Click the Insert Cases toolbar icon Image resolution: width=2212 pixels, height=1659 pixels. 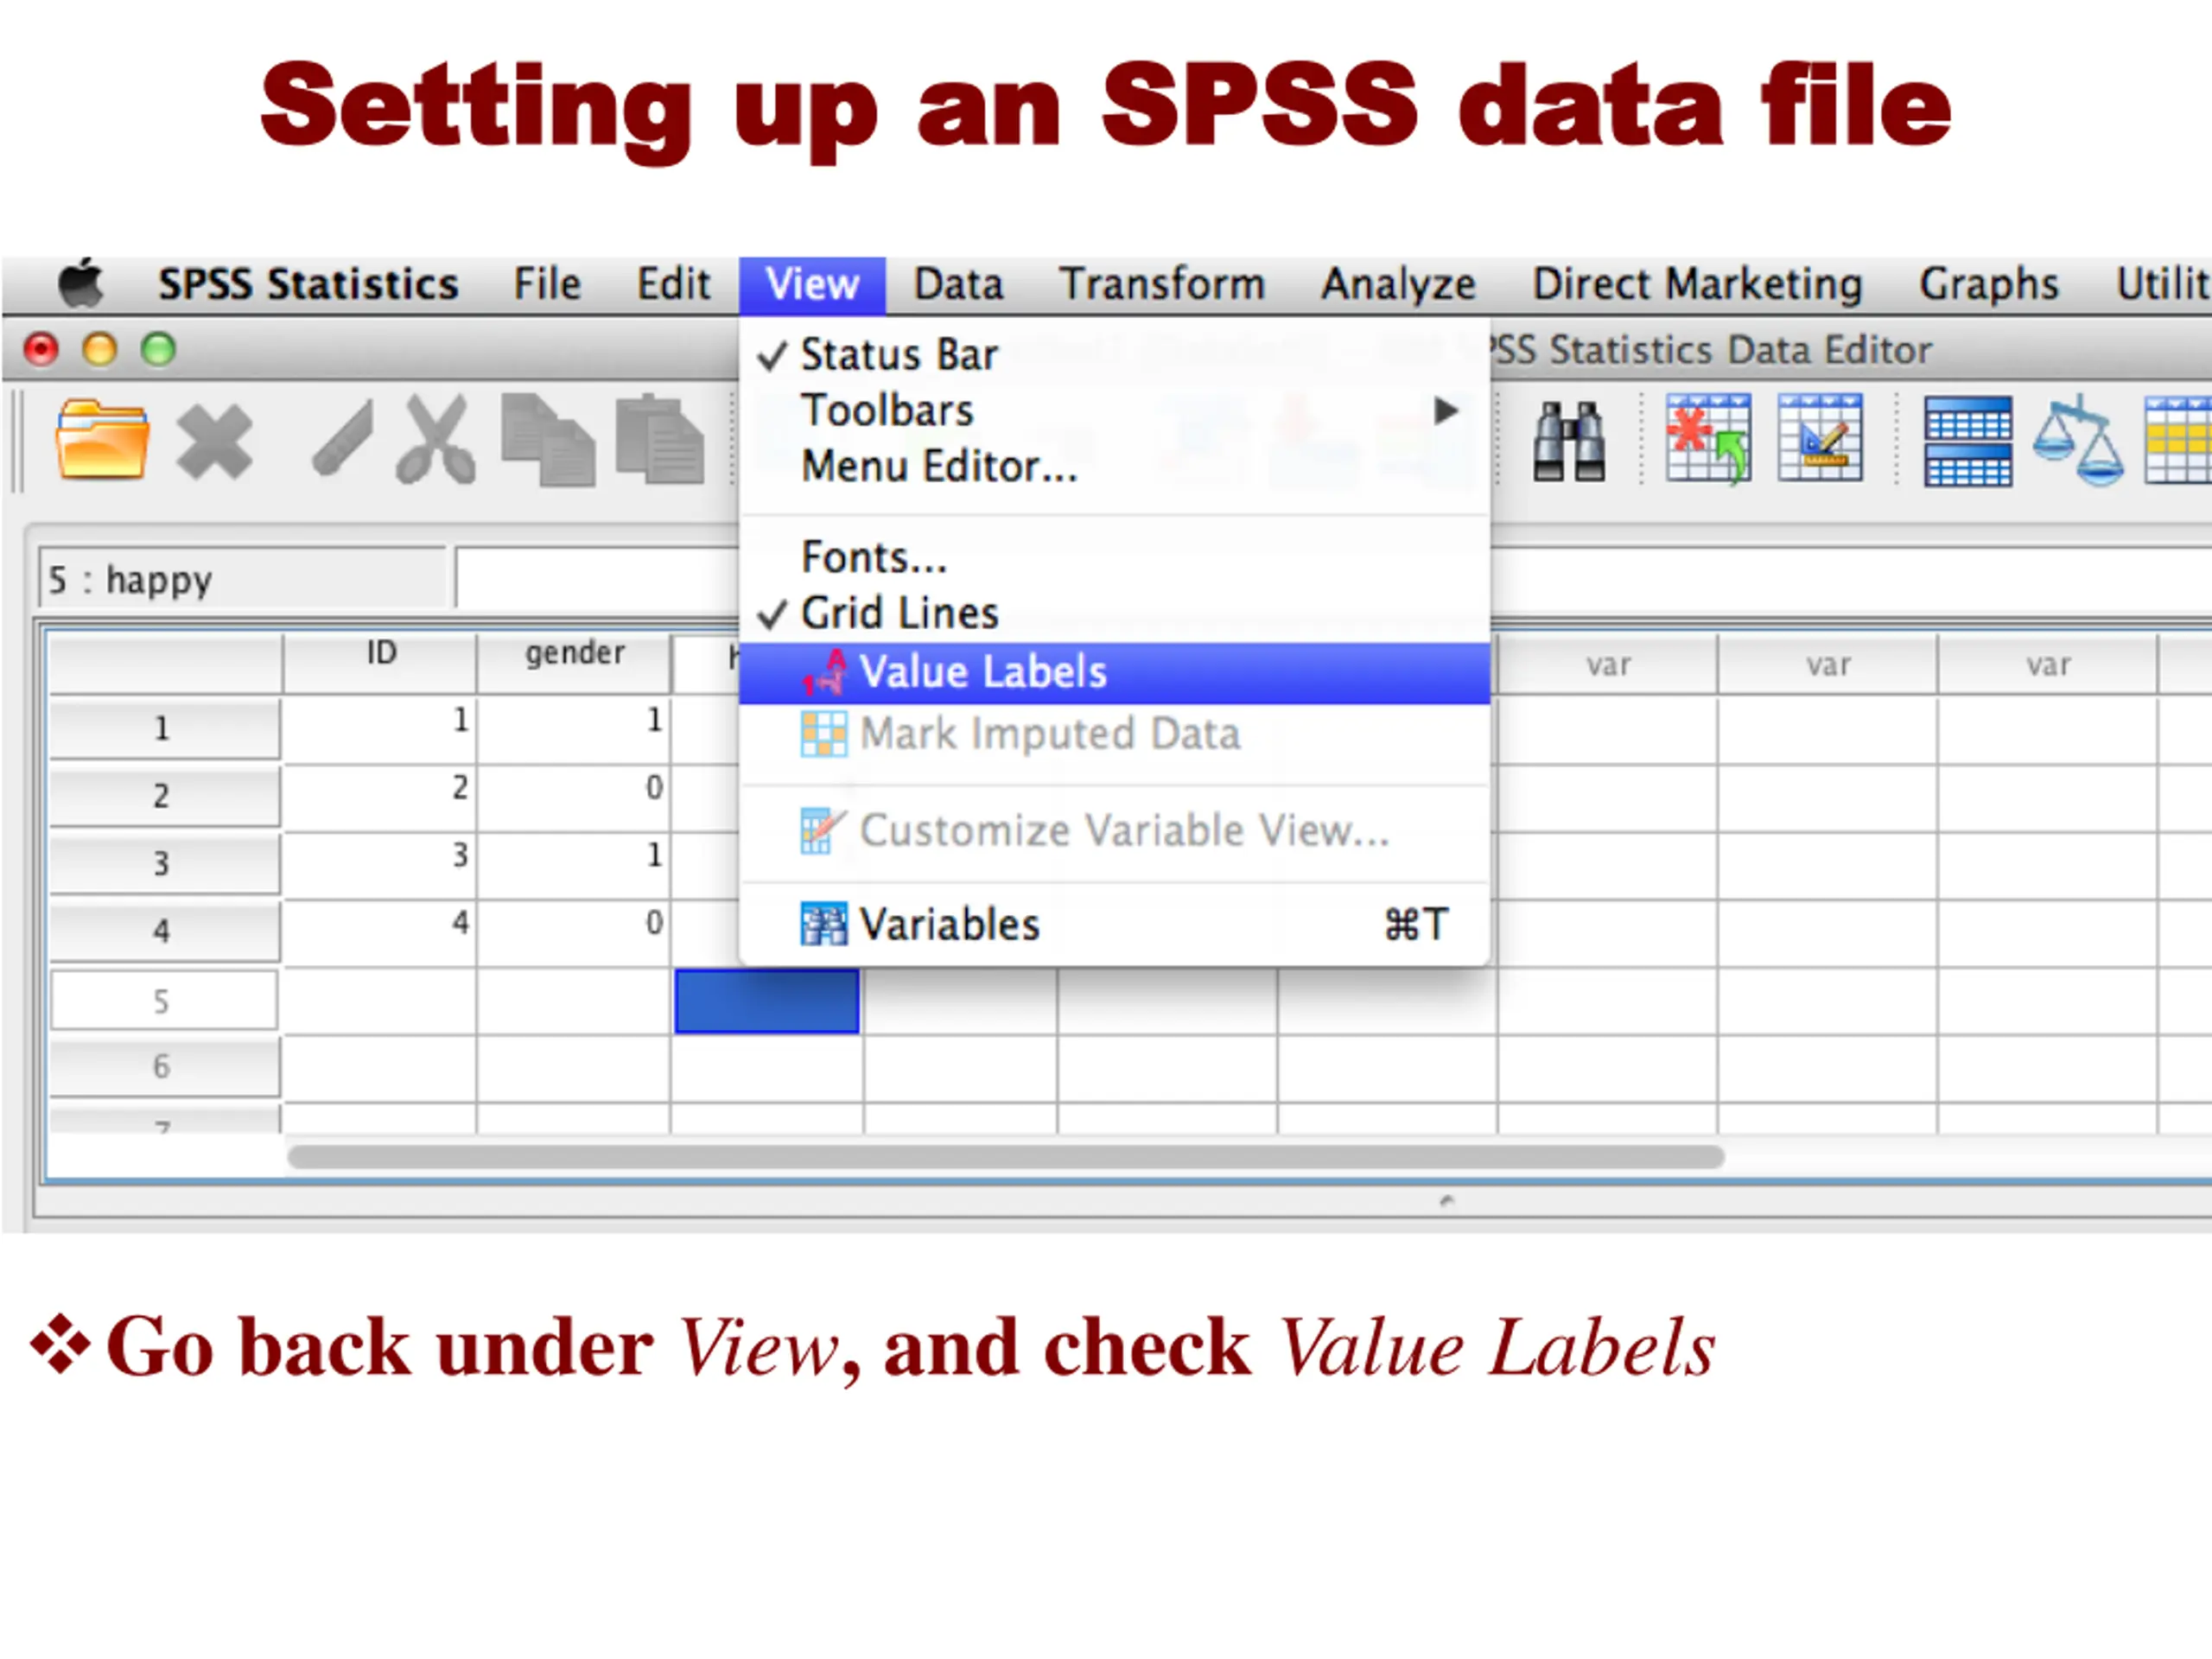(1708, 439)
